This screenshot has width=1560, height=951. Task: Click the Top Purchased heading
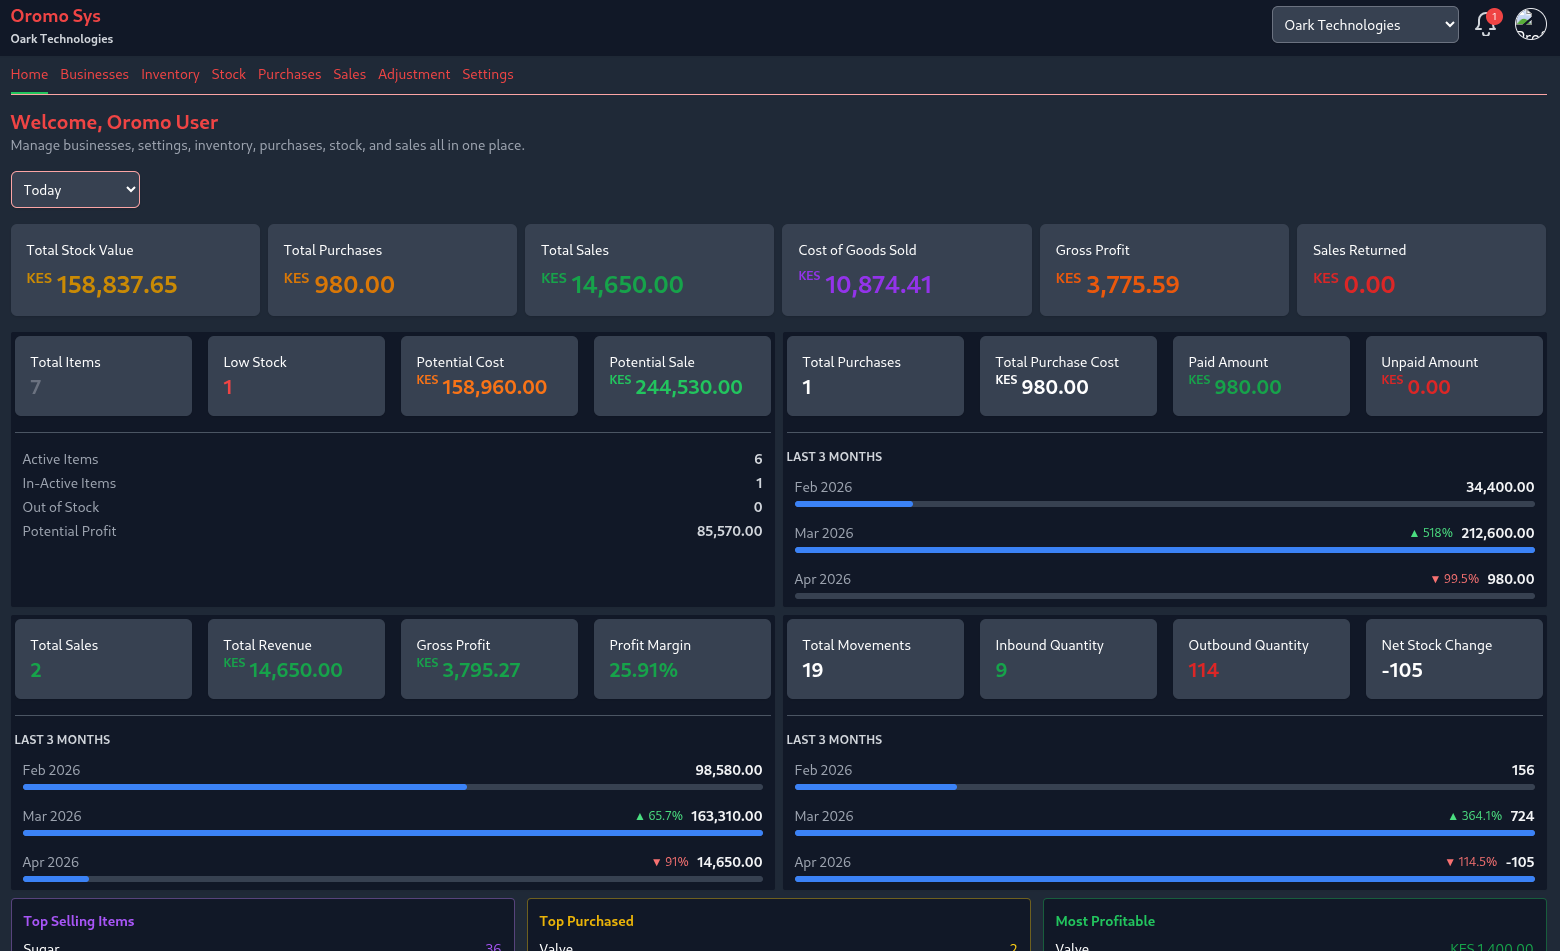pos(587,921)
